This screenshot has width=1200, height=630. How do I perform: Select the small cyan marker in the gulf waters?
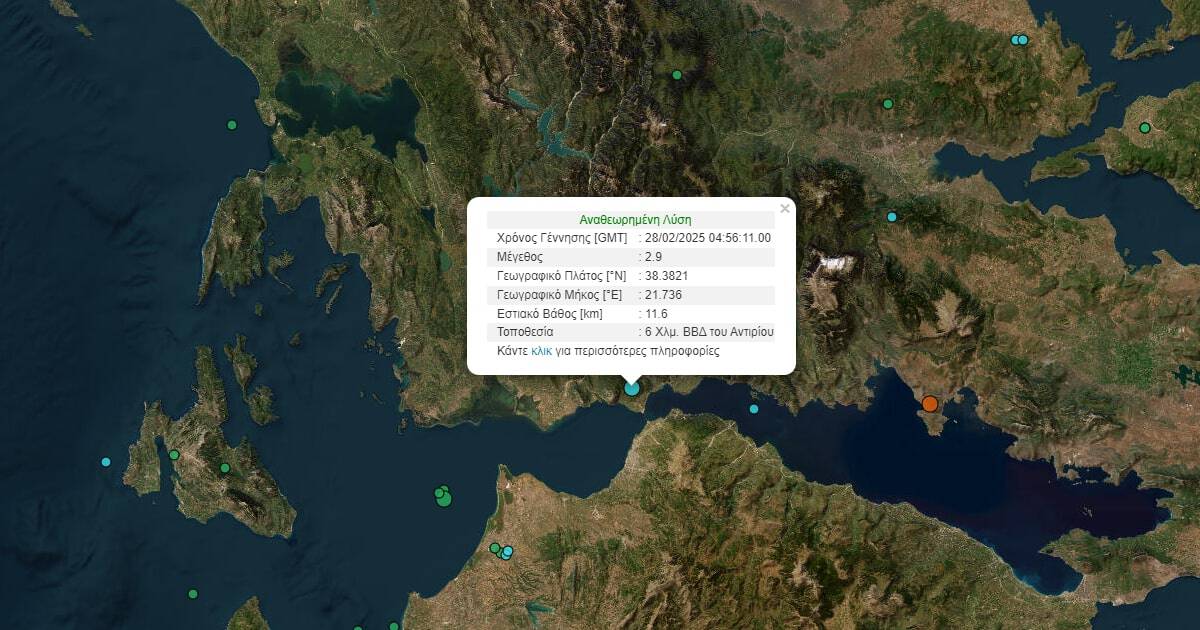click(754, 409)
